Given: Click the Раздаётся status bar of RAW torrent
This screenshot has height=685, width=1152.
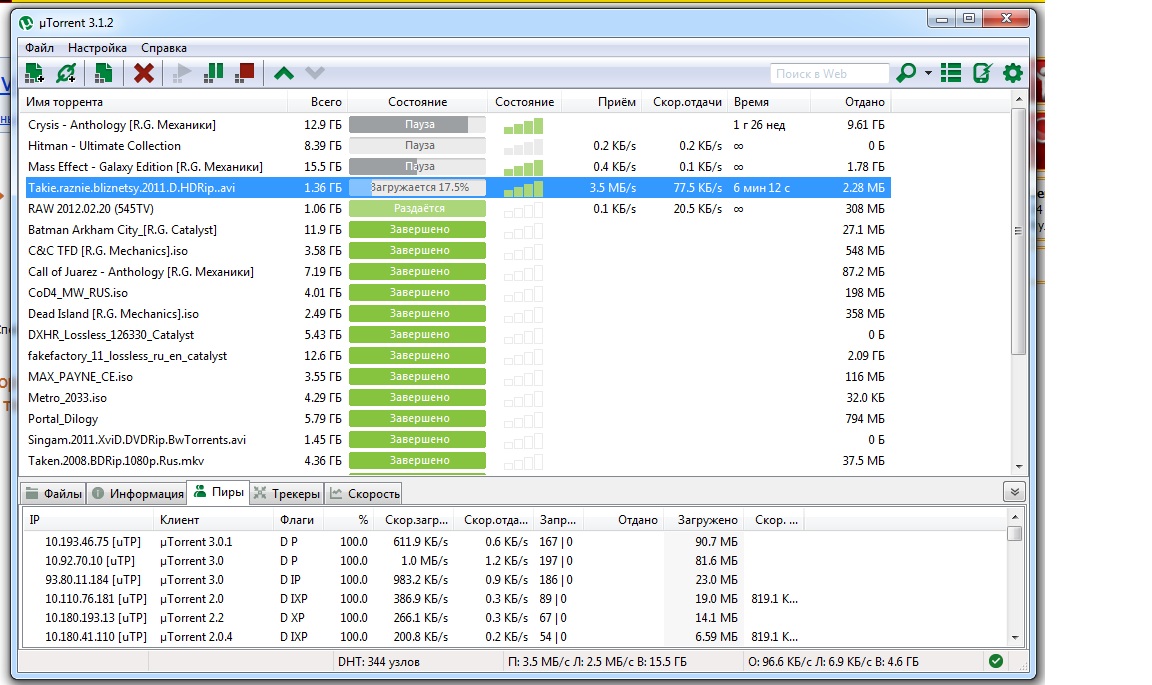Looking at the screenshot, I should 417,209.
